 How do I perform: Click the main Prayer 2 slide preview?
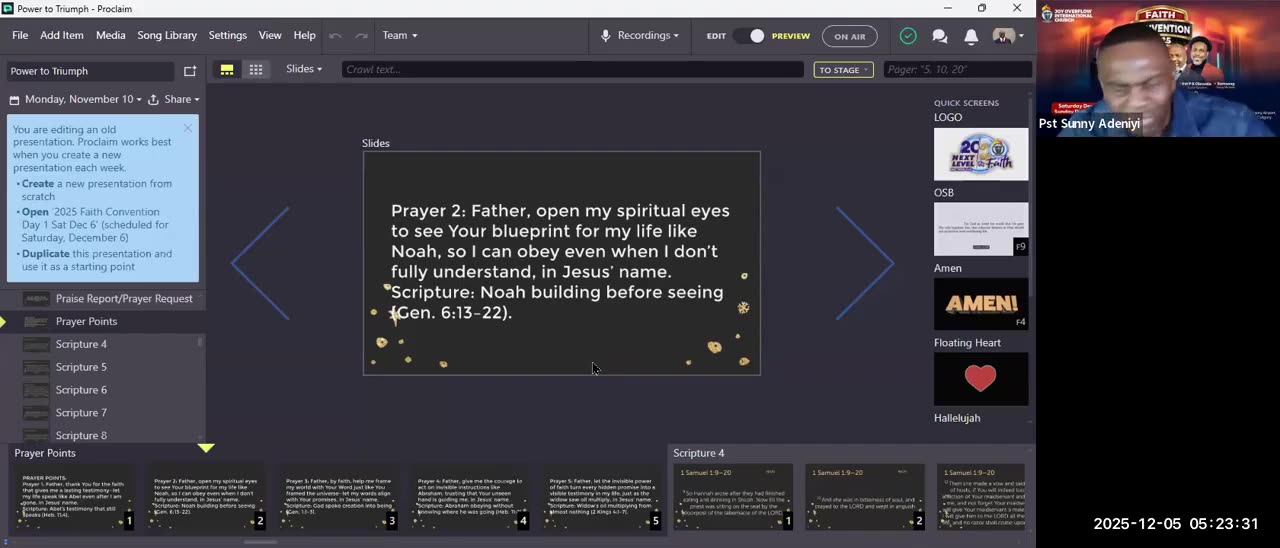coord(561,263)
